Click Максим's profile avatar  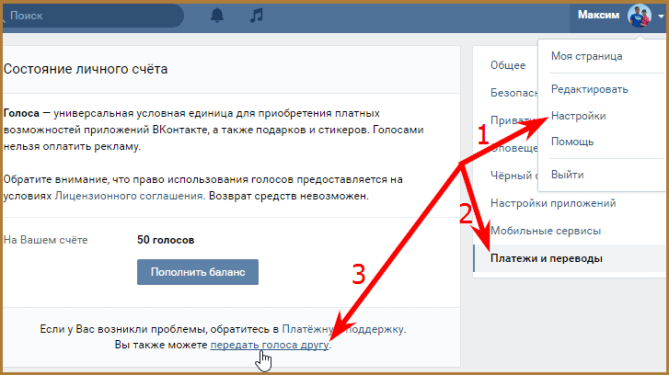639,16
